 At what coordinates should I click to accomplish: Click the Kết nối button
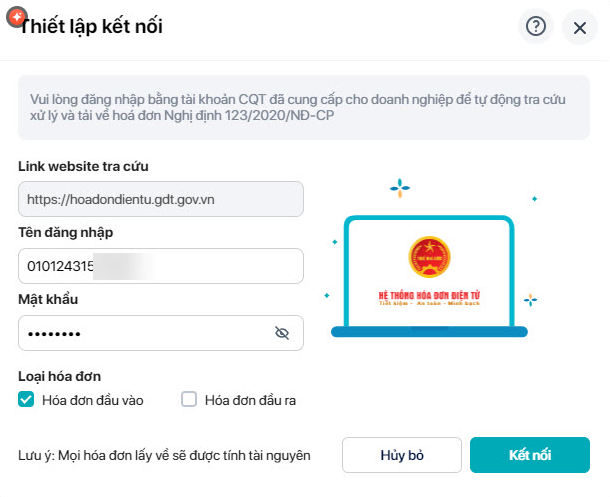[x=530, y=455]
